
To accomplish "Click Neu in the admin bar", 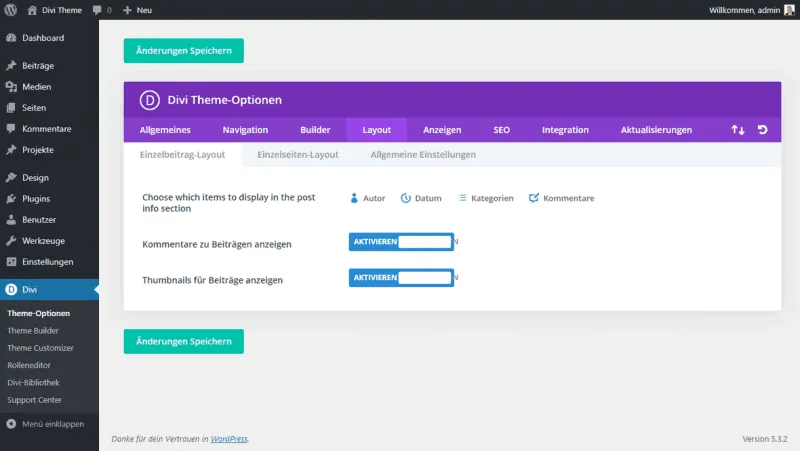I will [x=144, y=10].
